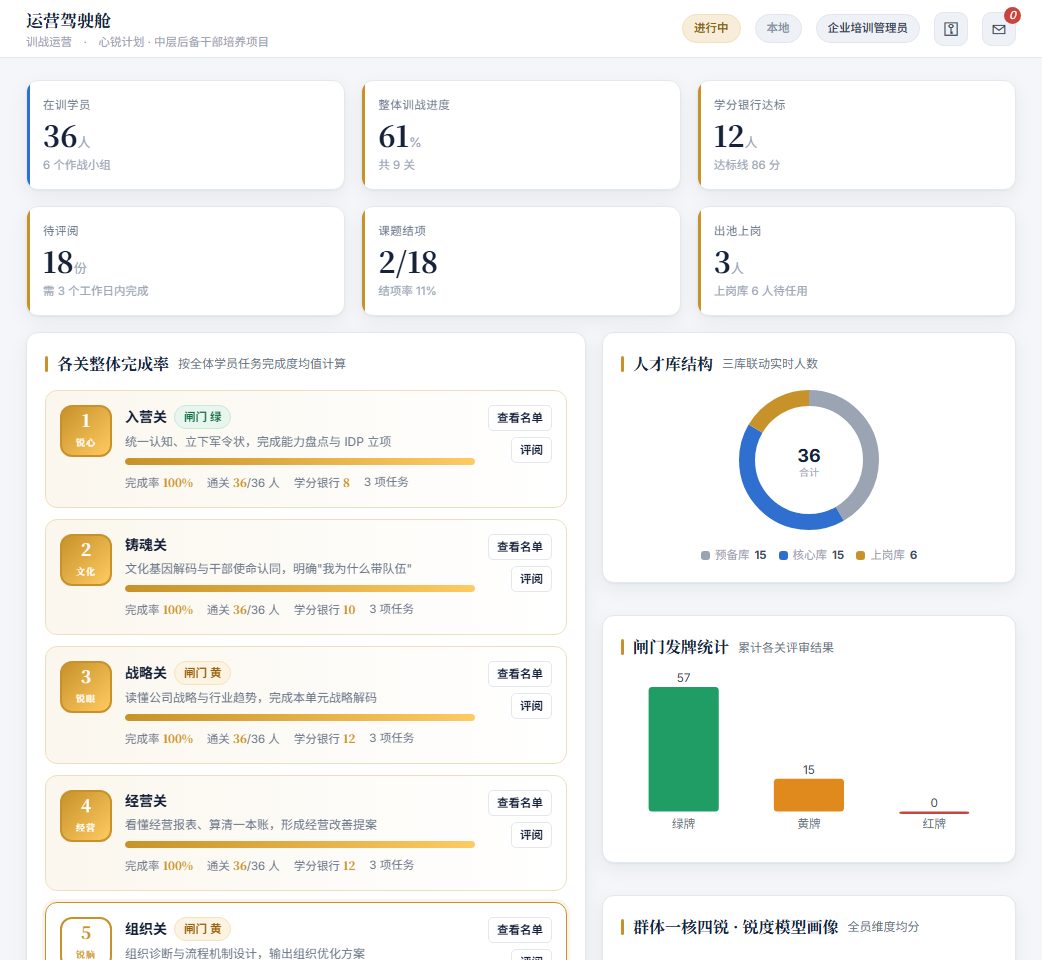Open the 课题结项 2/18 stat card
This screenshot has height=960, width=1042.
pos(521,261)
